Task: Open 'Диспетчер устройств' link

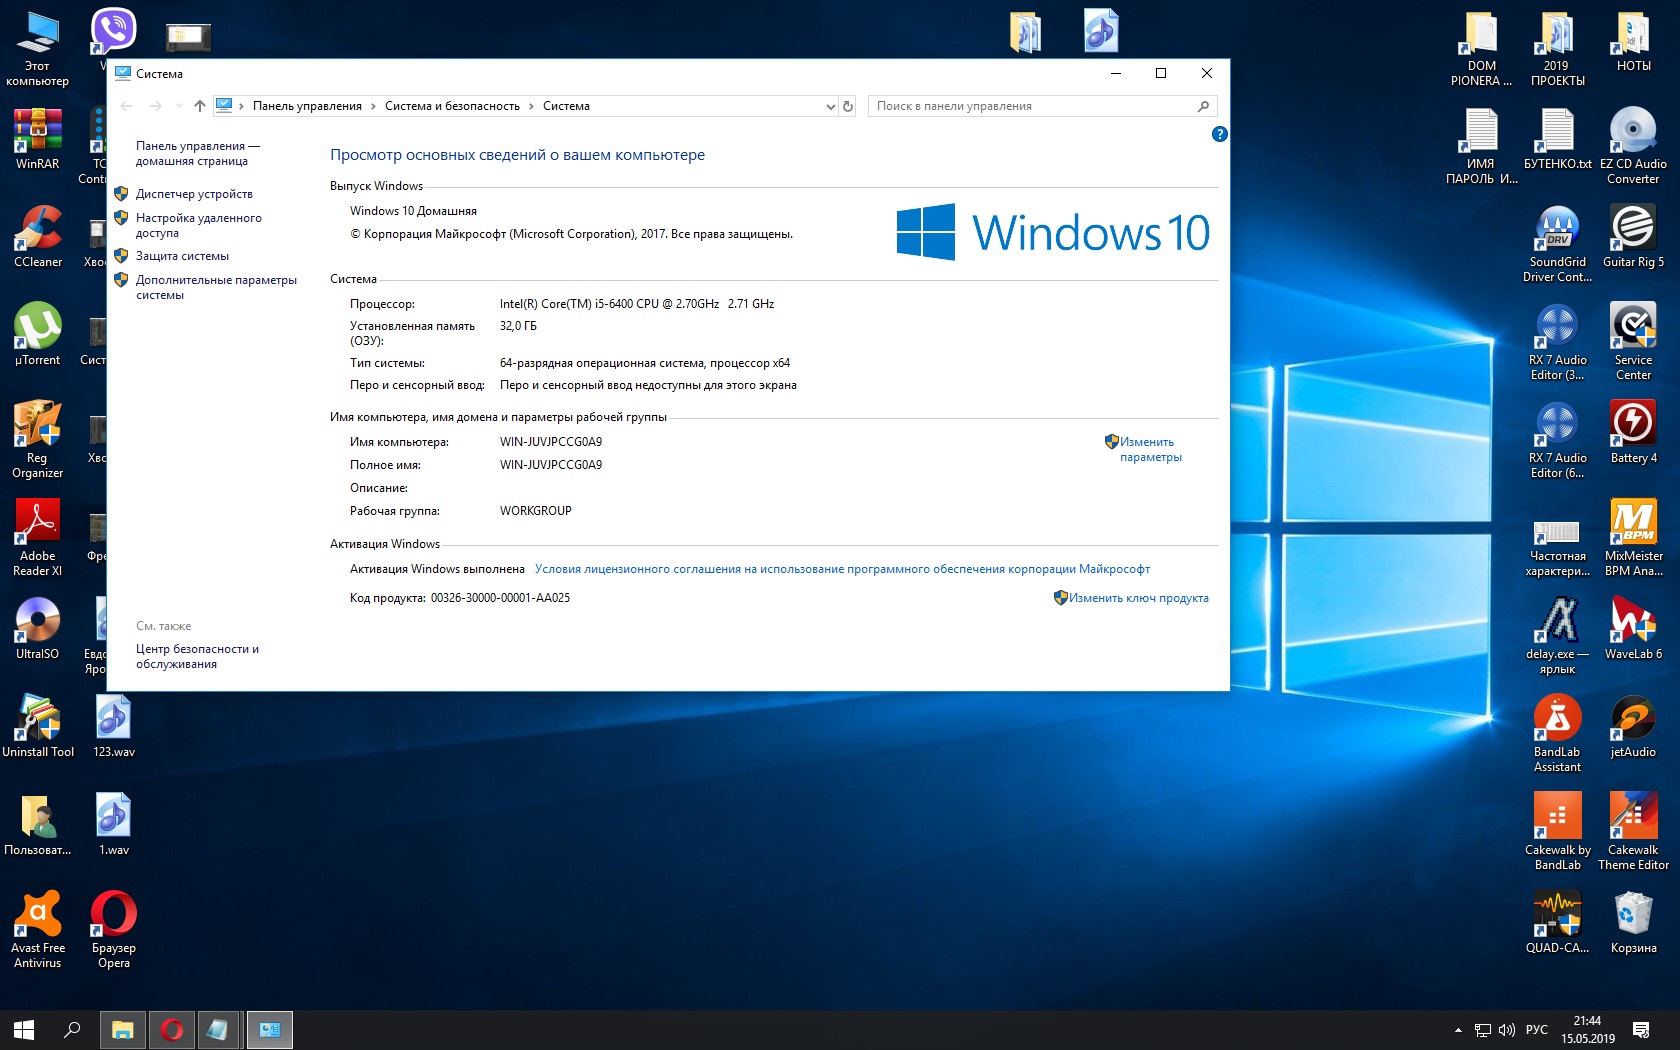Action: [194, 194]
